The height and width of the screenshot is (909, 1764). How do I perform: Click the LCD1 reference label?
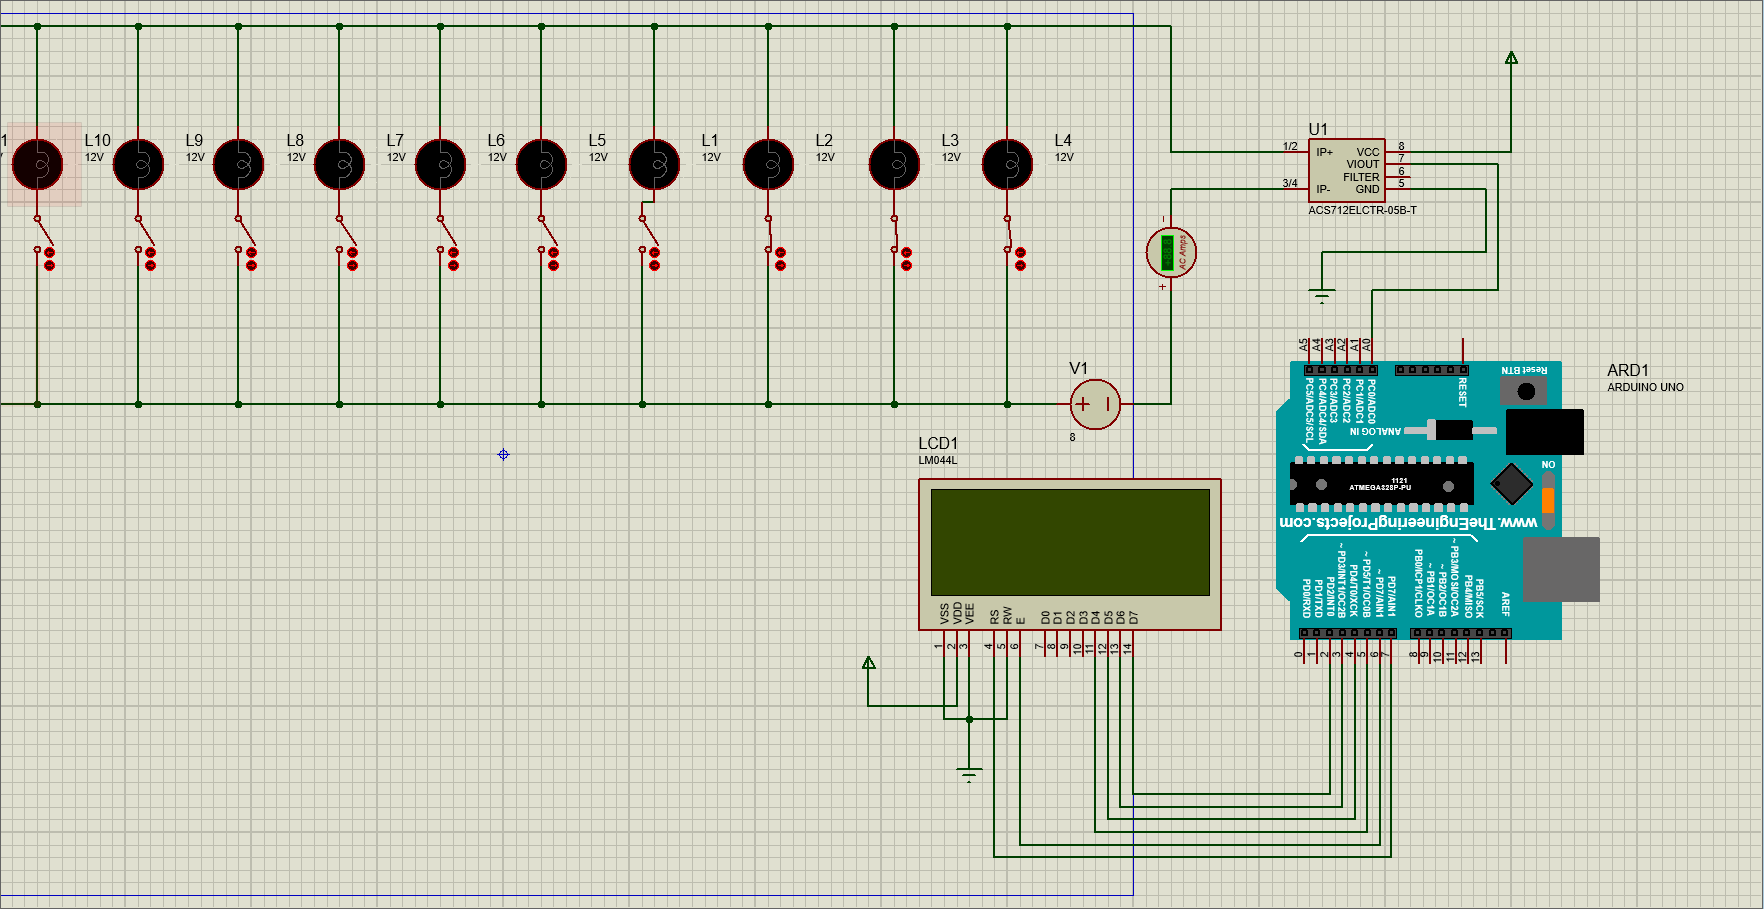938,443
